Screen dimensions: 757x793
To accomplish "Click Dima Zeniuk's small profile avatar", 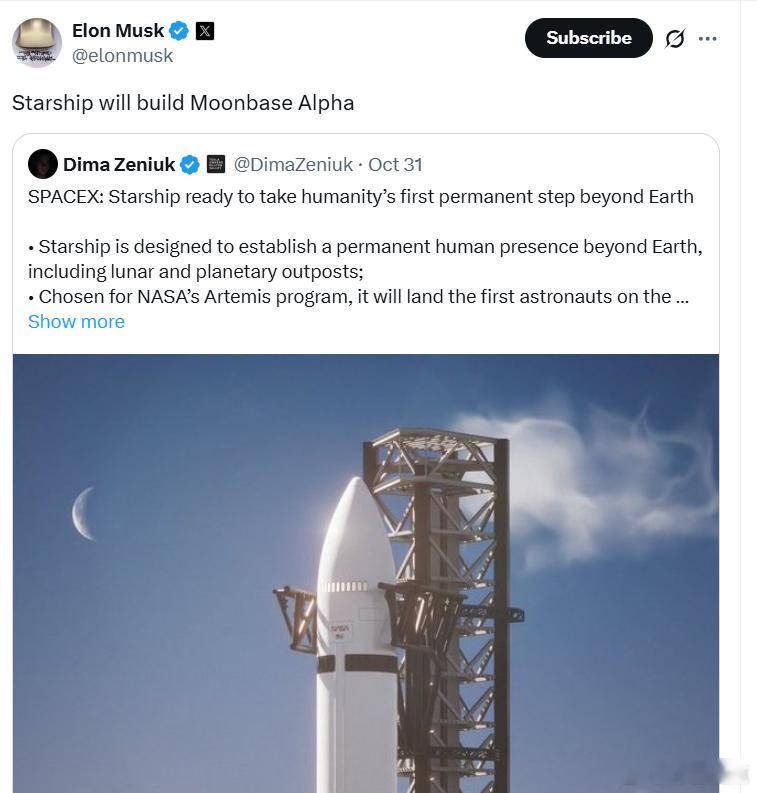I will pyautogui.click(x=43, y=164).
